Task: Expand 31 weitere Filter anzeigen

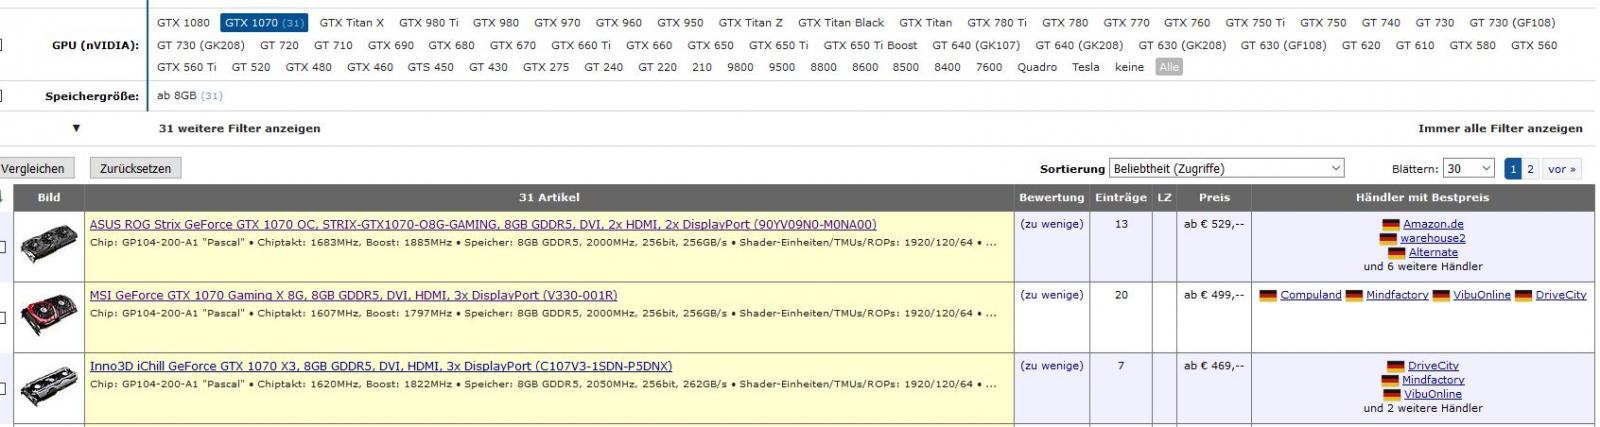Action: pyautogui.click(x=240, y=129)
